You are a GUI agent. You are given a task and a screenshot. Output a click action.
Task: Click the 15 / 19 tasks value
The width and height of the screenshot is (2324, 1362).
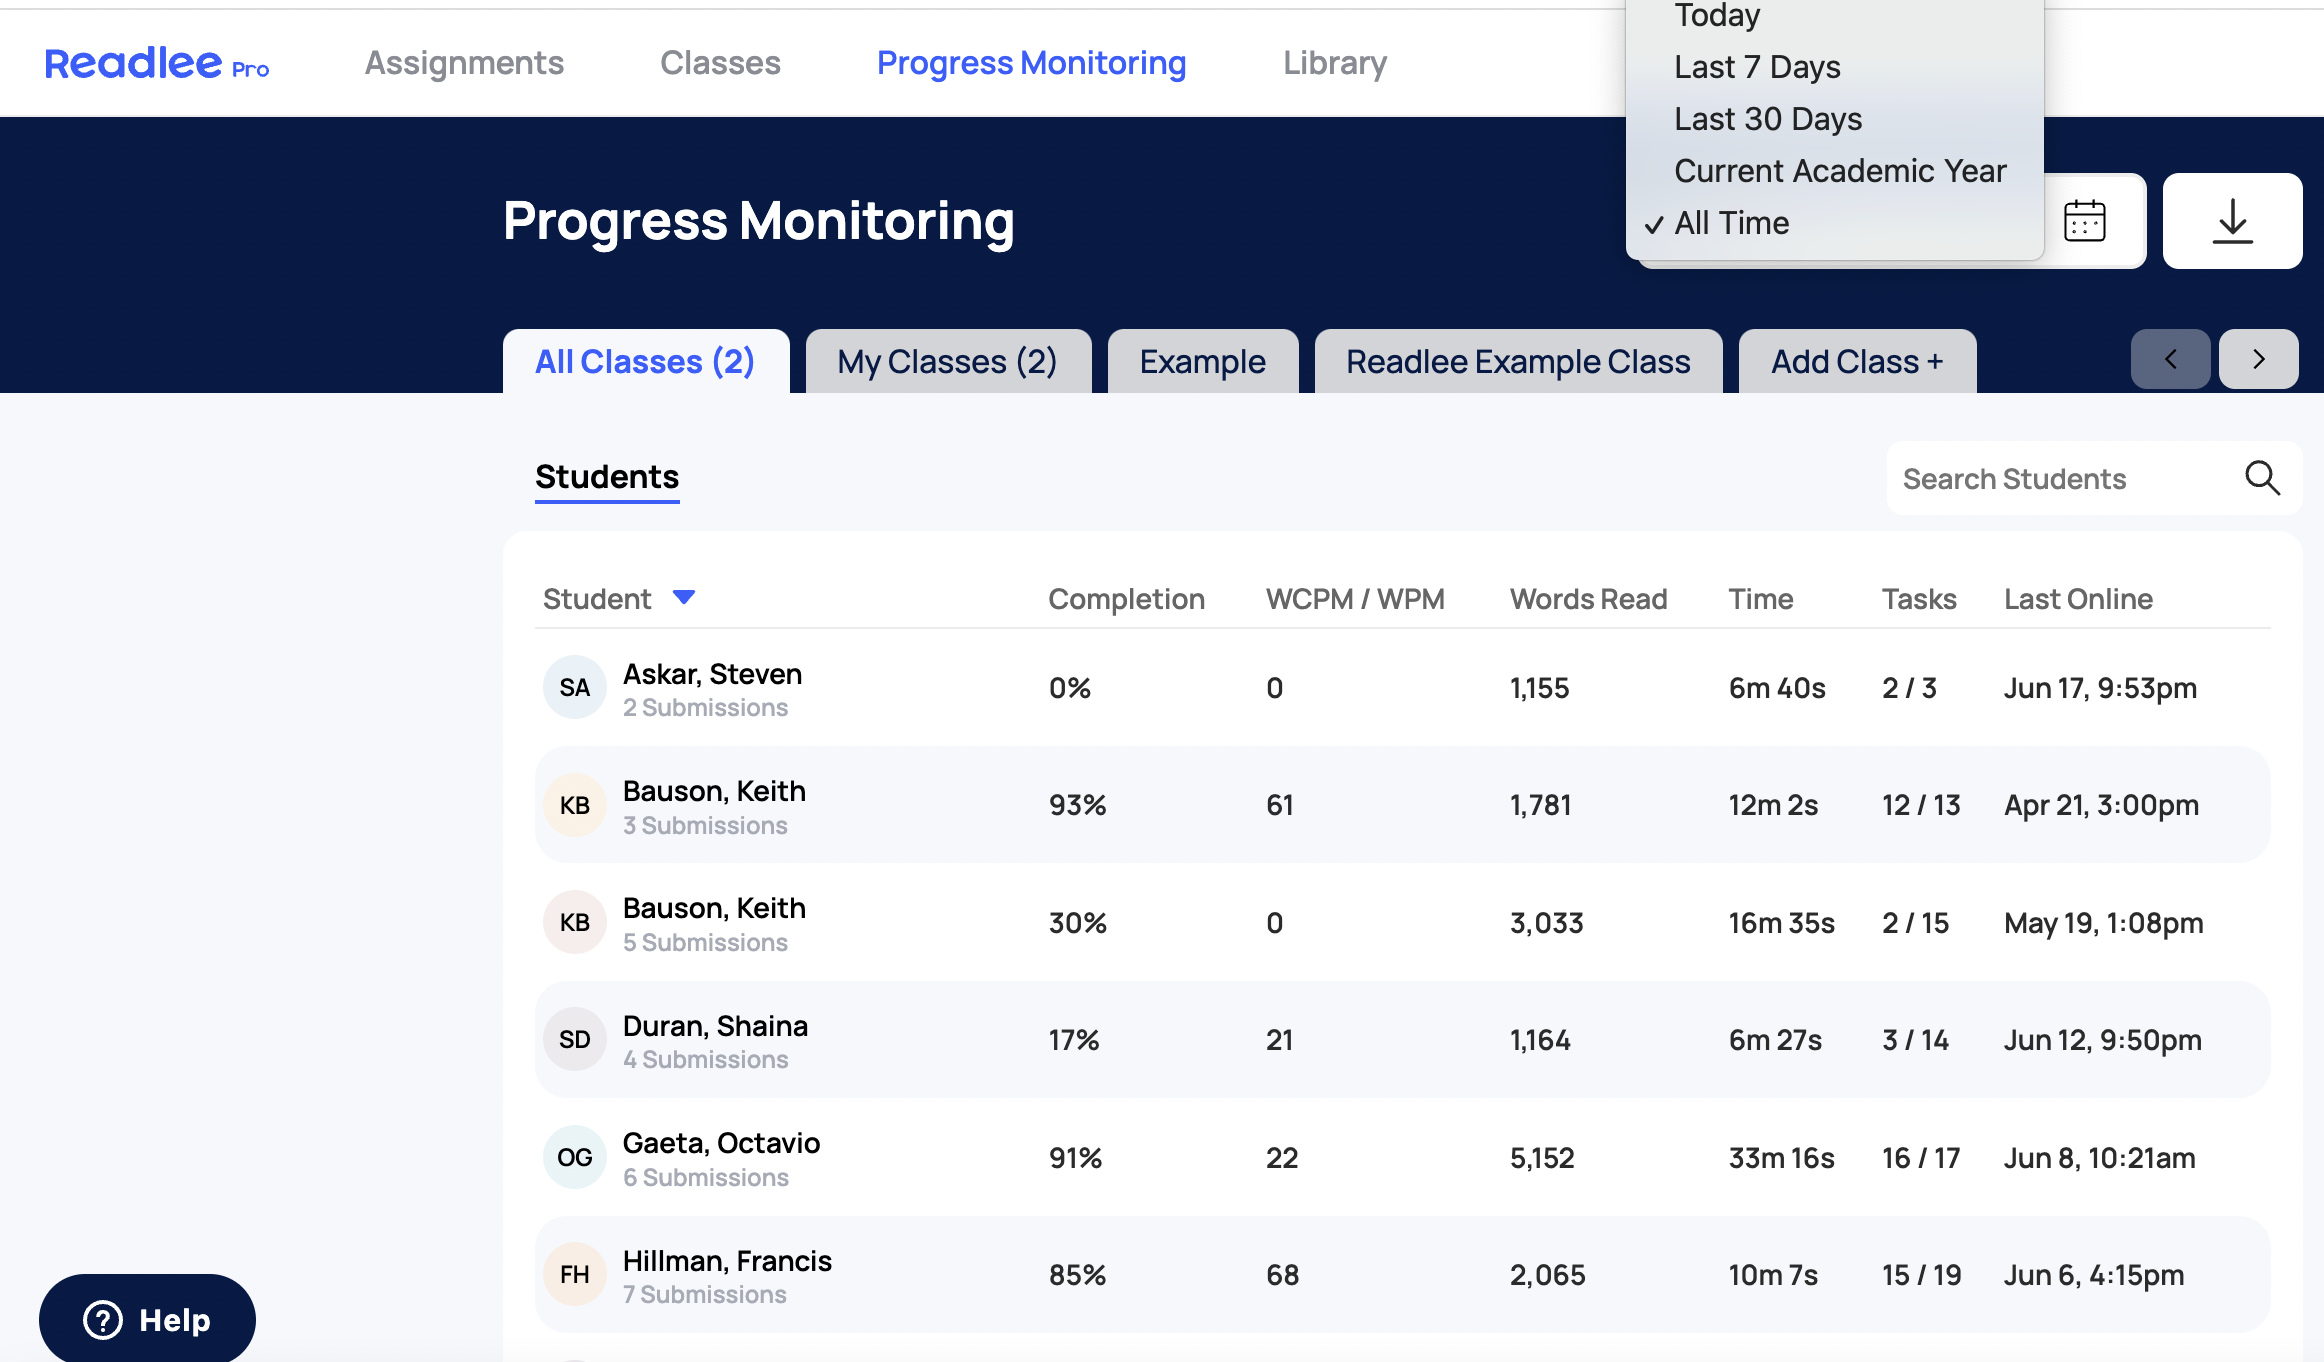pyautogui.click(x=1921, y=1275)
